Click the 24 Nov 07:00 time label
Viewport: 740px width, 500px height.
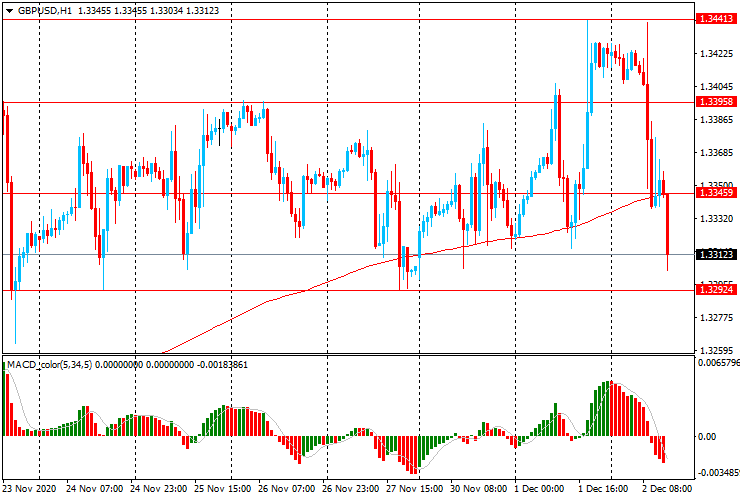click(94, 489)
